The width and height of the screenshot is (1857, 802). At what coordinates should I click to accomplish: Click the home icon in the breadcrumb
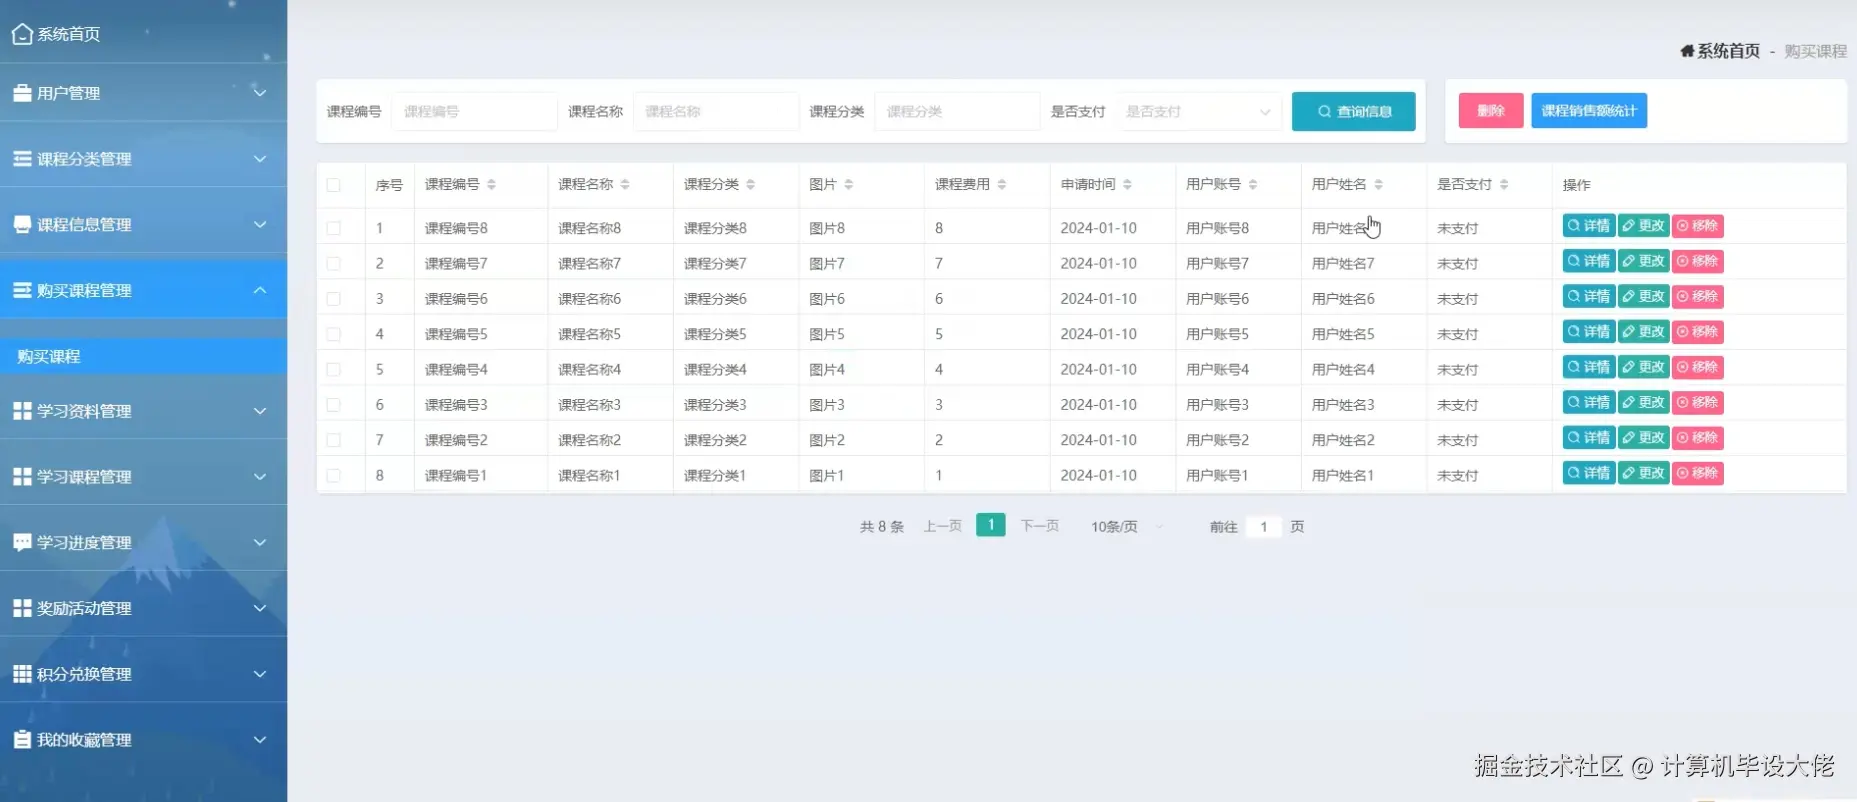[x=1687, y=51]
